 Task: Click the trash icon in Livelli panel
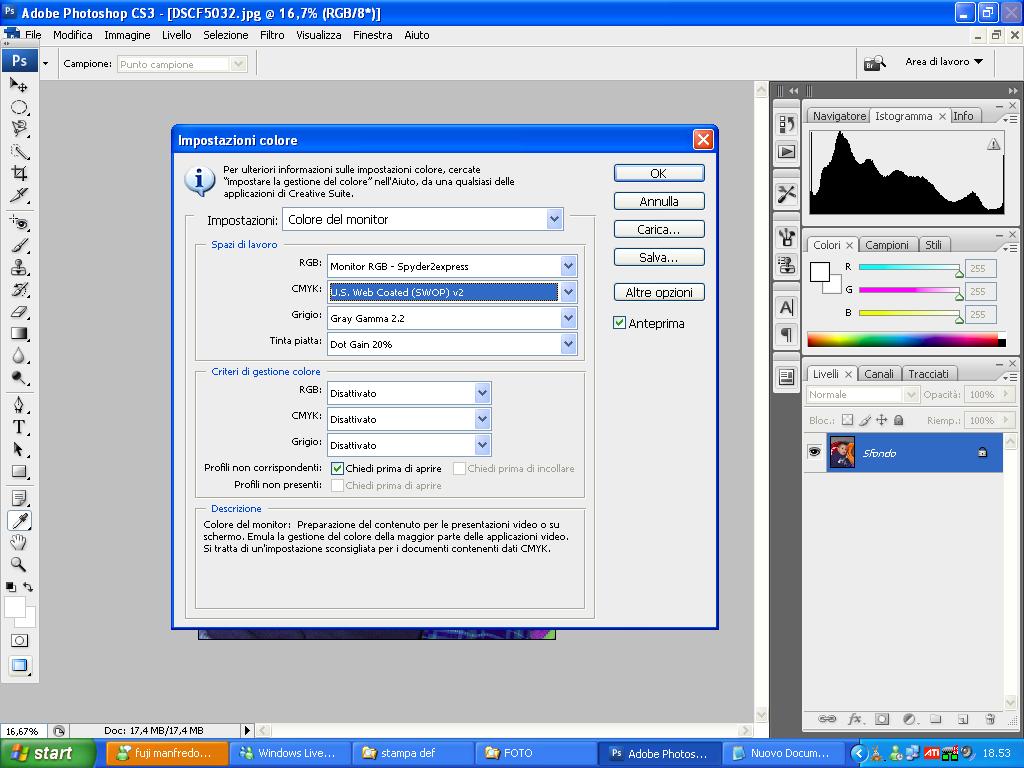pos(990,719)
